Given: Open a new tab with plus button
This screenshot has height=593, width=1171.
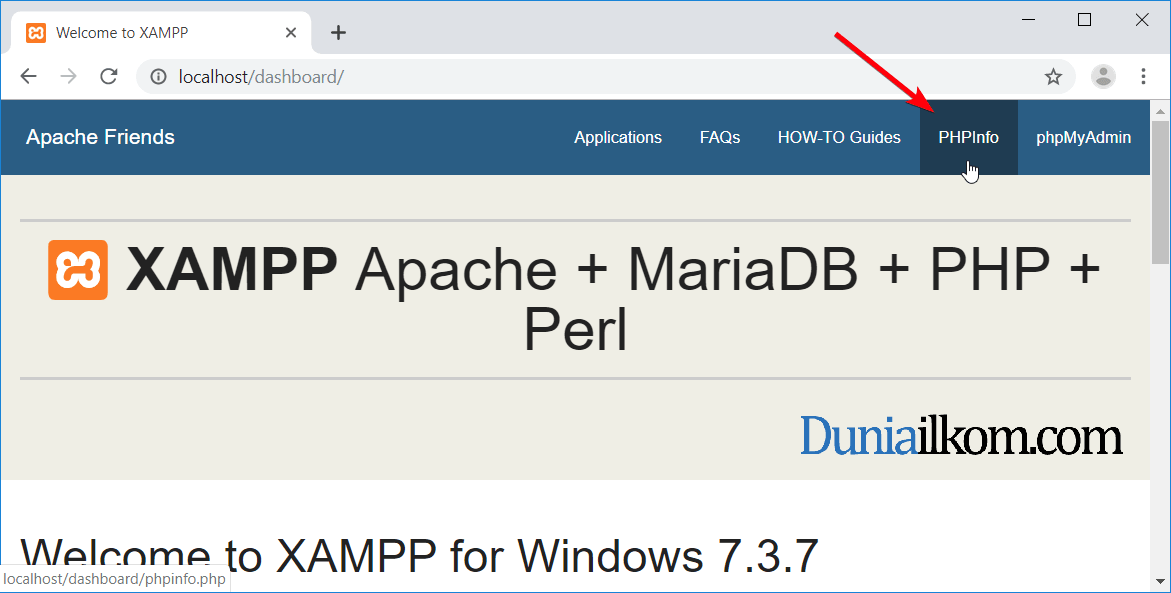Looking at the screenshot, I should coord(338,32).
